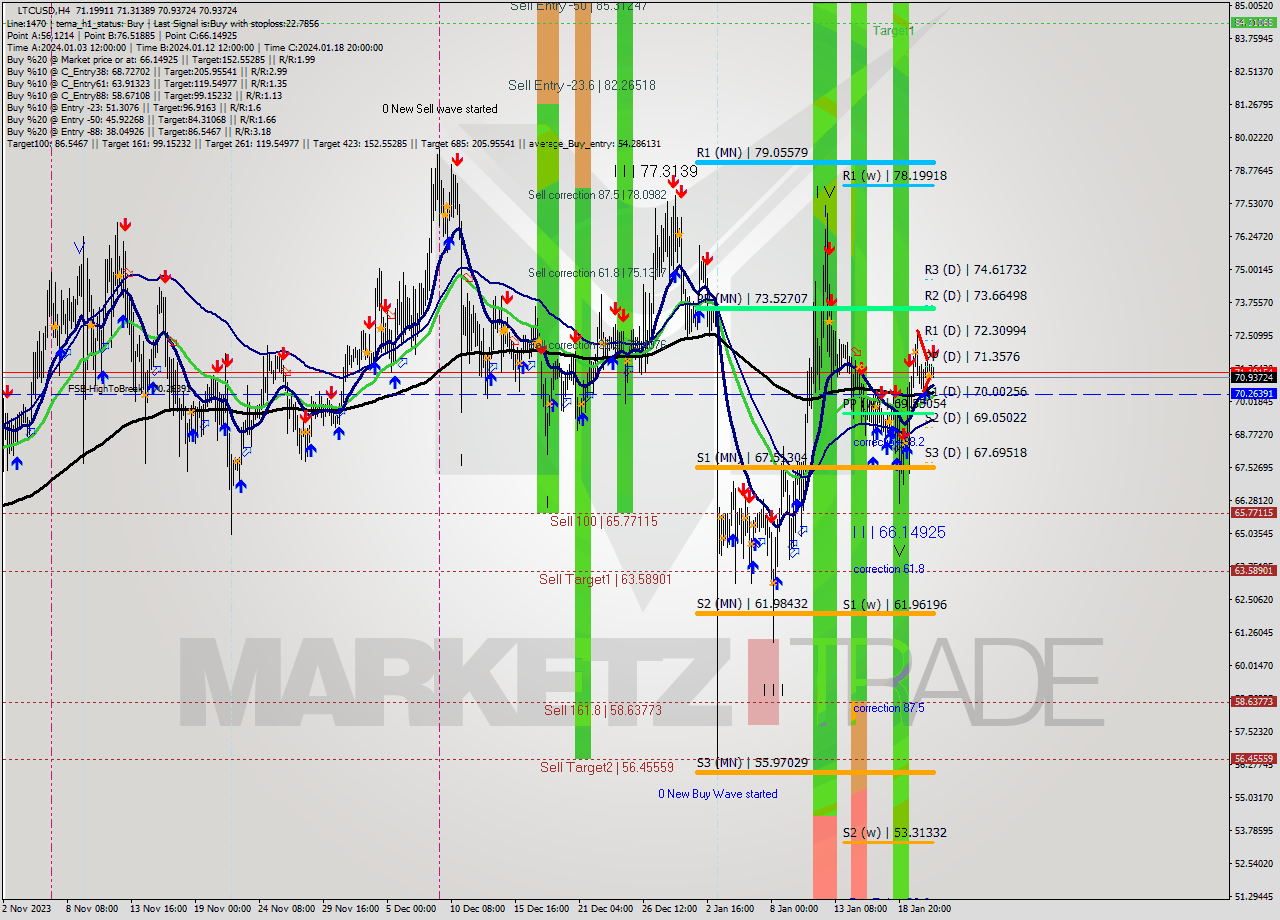1280x920 pixels.
Task: Select the hollow orange arrow icon near the 13 Jan candles
Action: tap(857, 352)
